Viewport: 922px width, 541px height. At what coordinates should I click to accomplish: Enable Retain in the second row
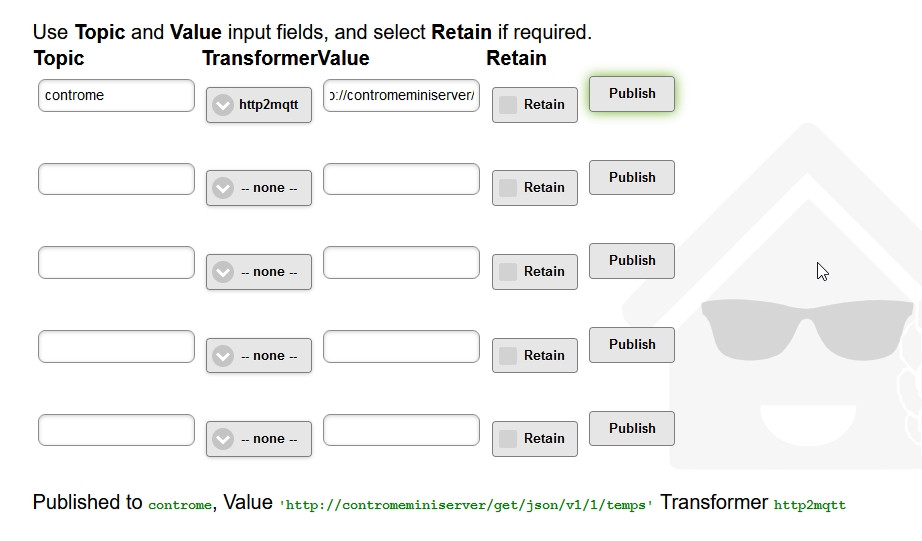[x=509, y=187]
